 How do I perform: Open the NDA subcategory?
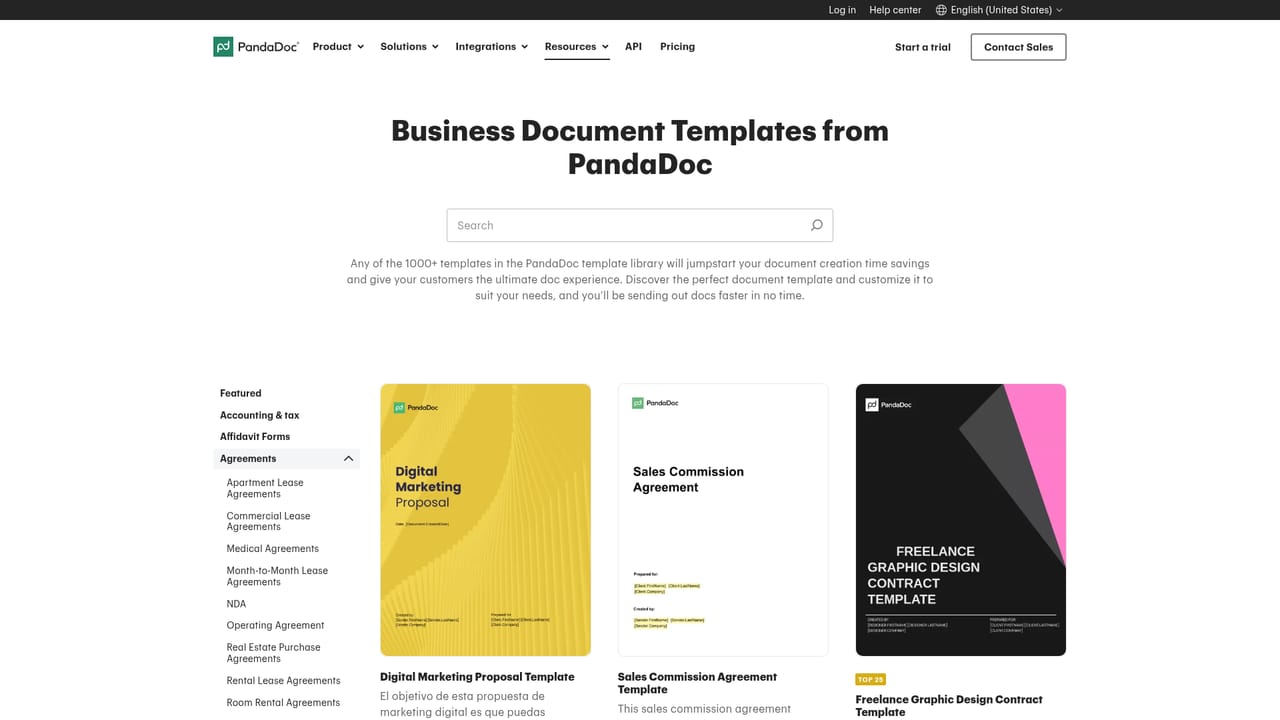click(236, 604)
